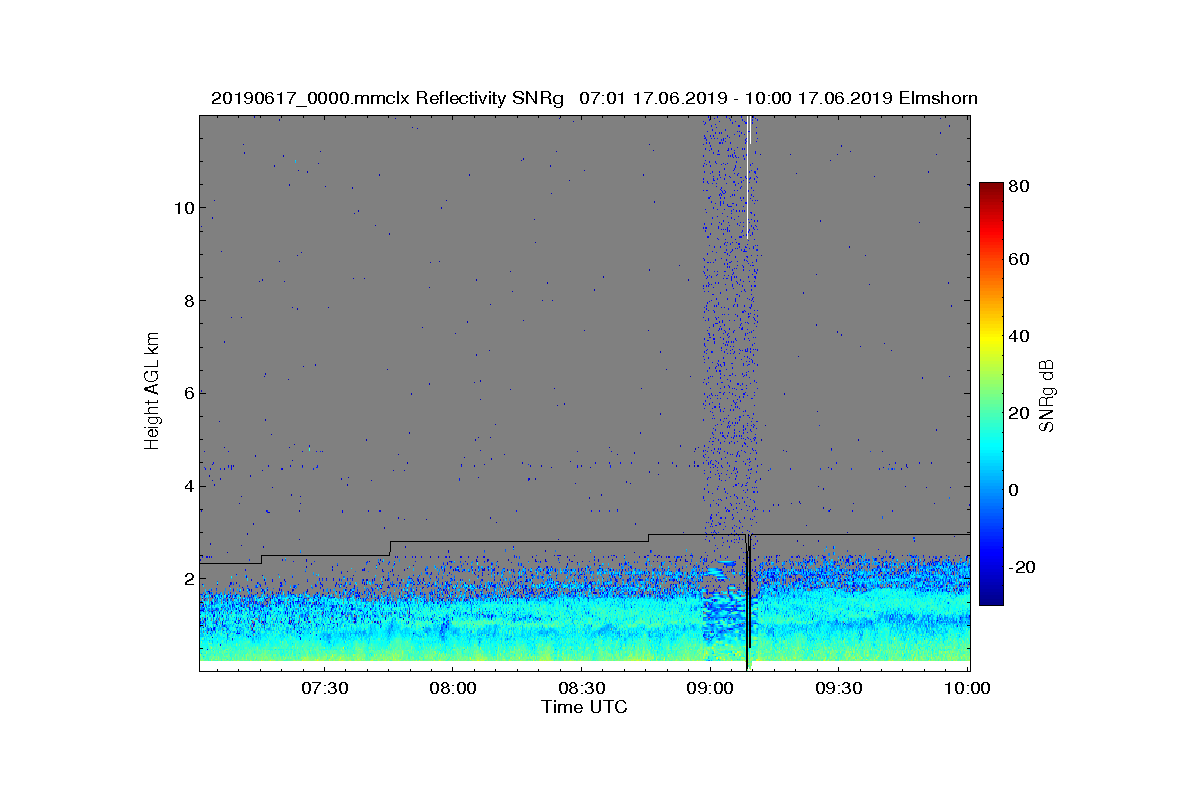Viewport: 1200px width, 800px height.
Task: Click the height tick label 2
Action: pyautogui.click(x=188, y=579)
